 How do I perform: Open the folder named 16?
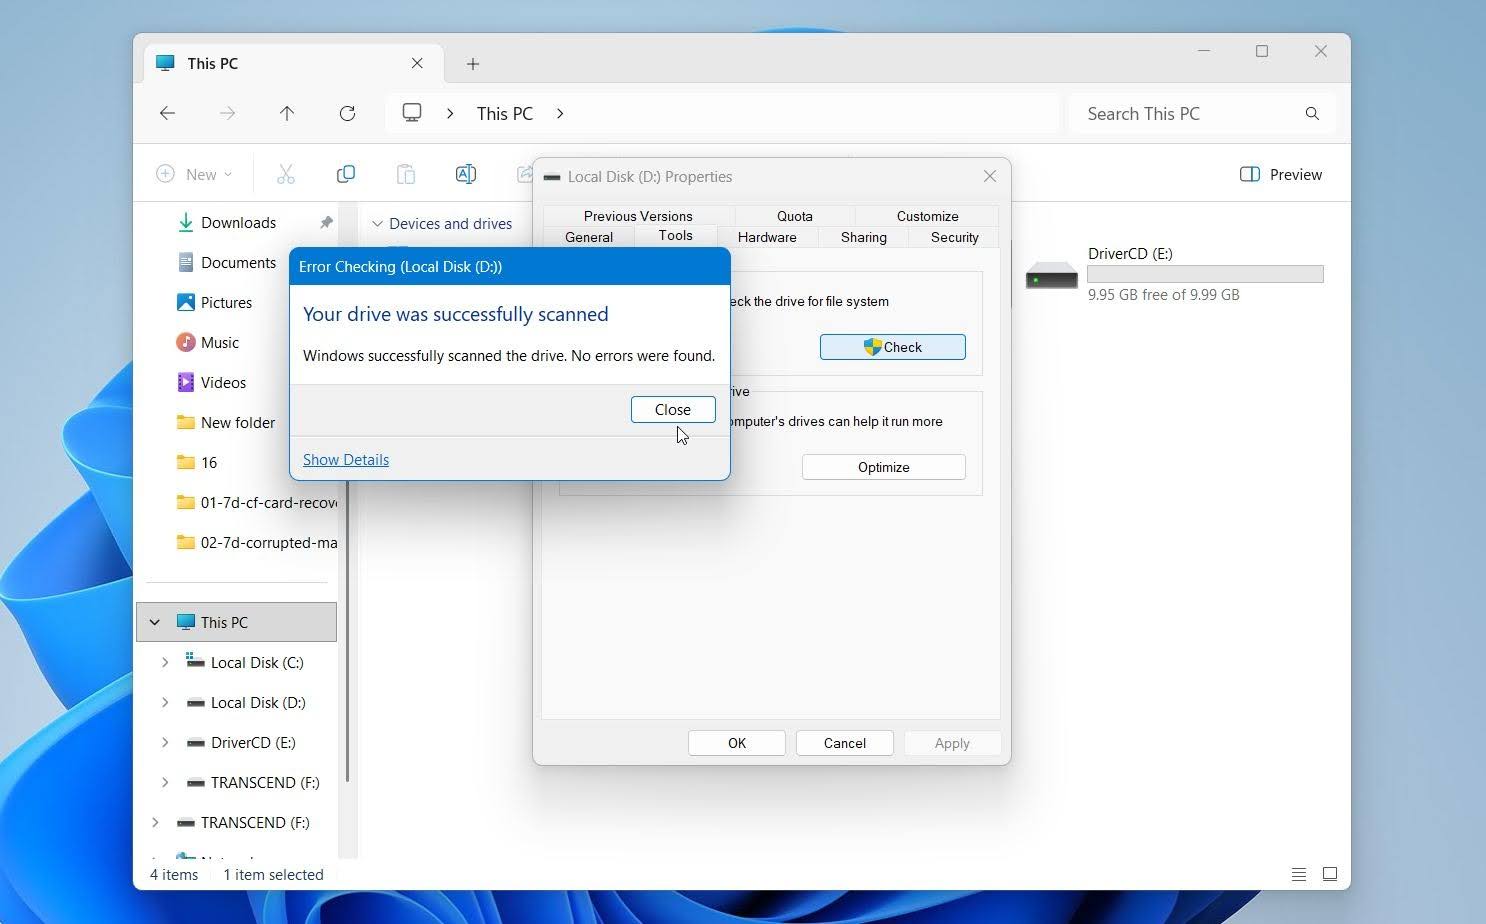click(x=209, y=463)
